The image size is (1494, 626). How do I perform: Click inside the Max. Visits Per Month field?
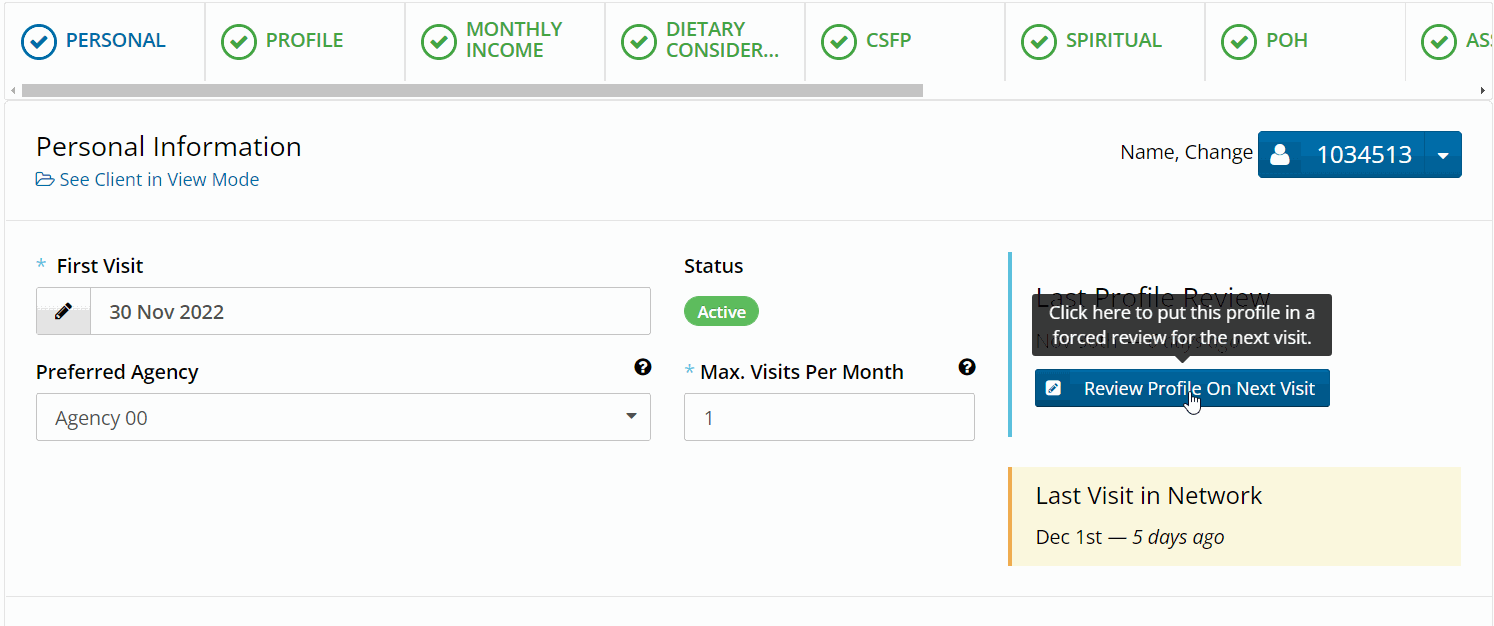pyautogui.click(x=828, y=417)
